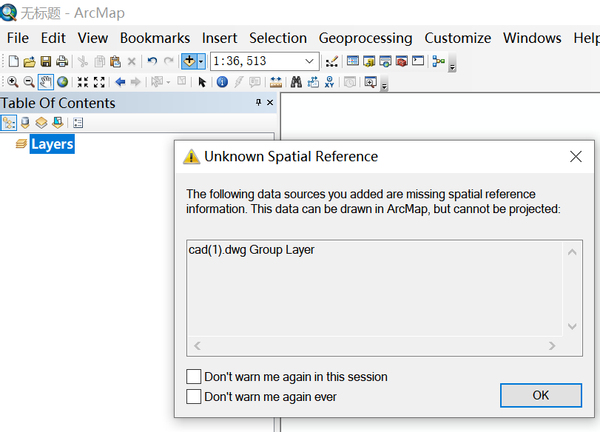600x432 pixels.
Task: Switch to List By Source view
Action: (25, 123)
